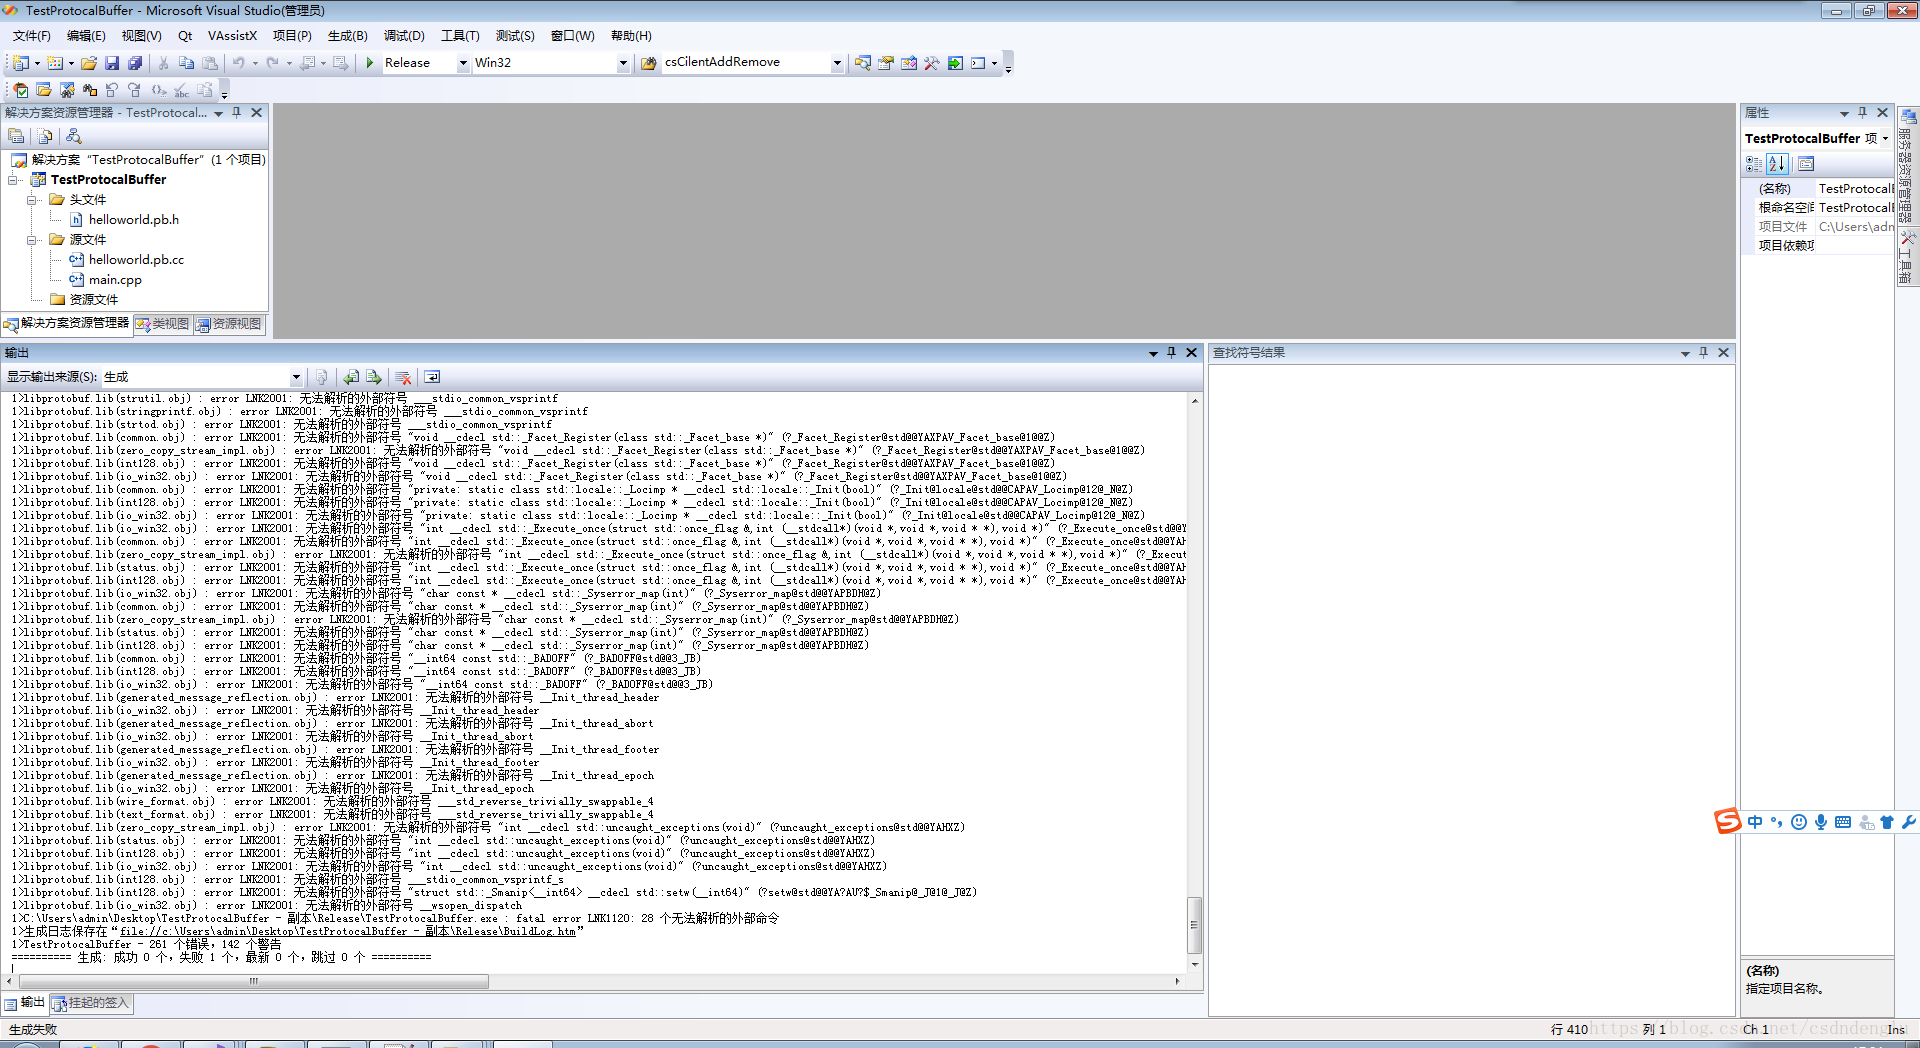Open the 生成(B) build menu
The width and height of the screenshot is (1920, 1048).
click(x=348, y=36)
